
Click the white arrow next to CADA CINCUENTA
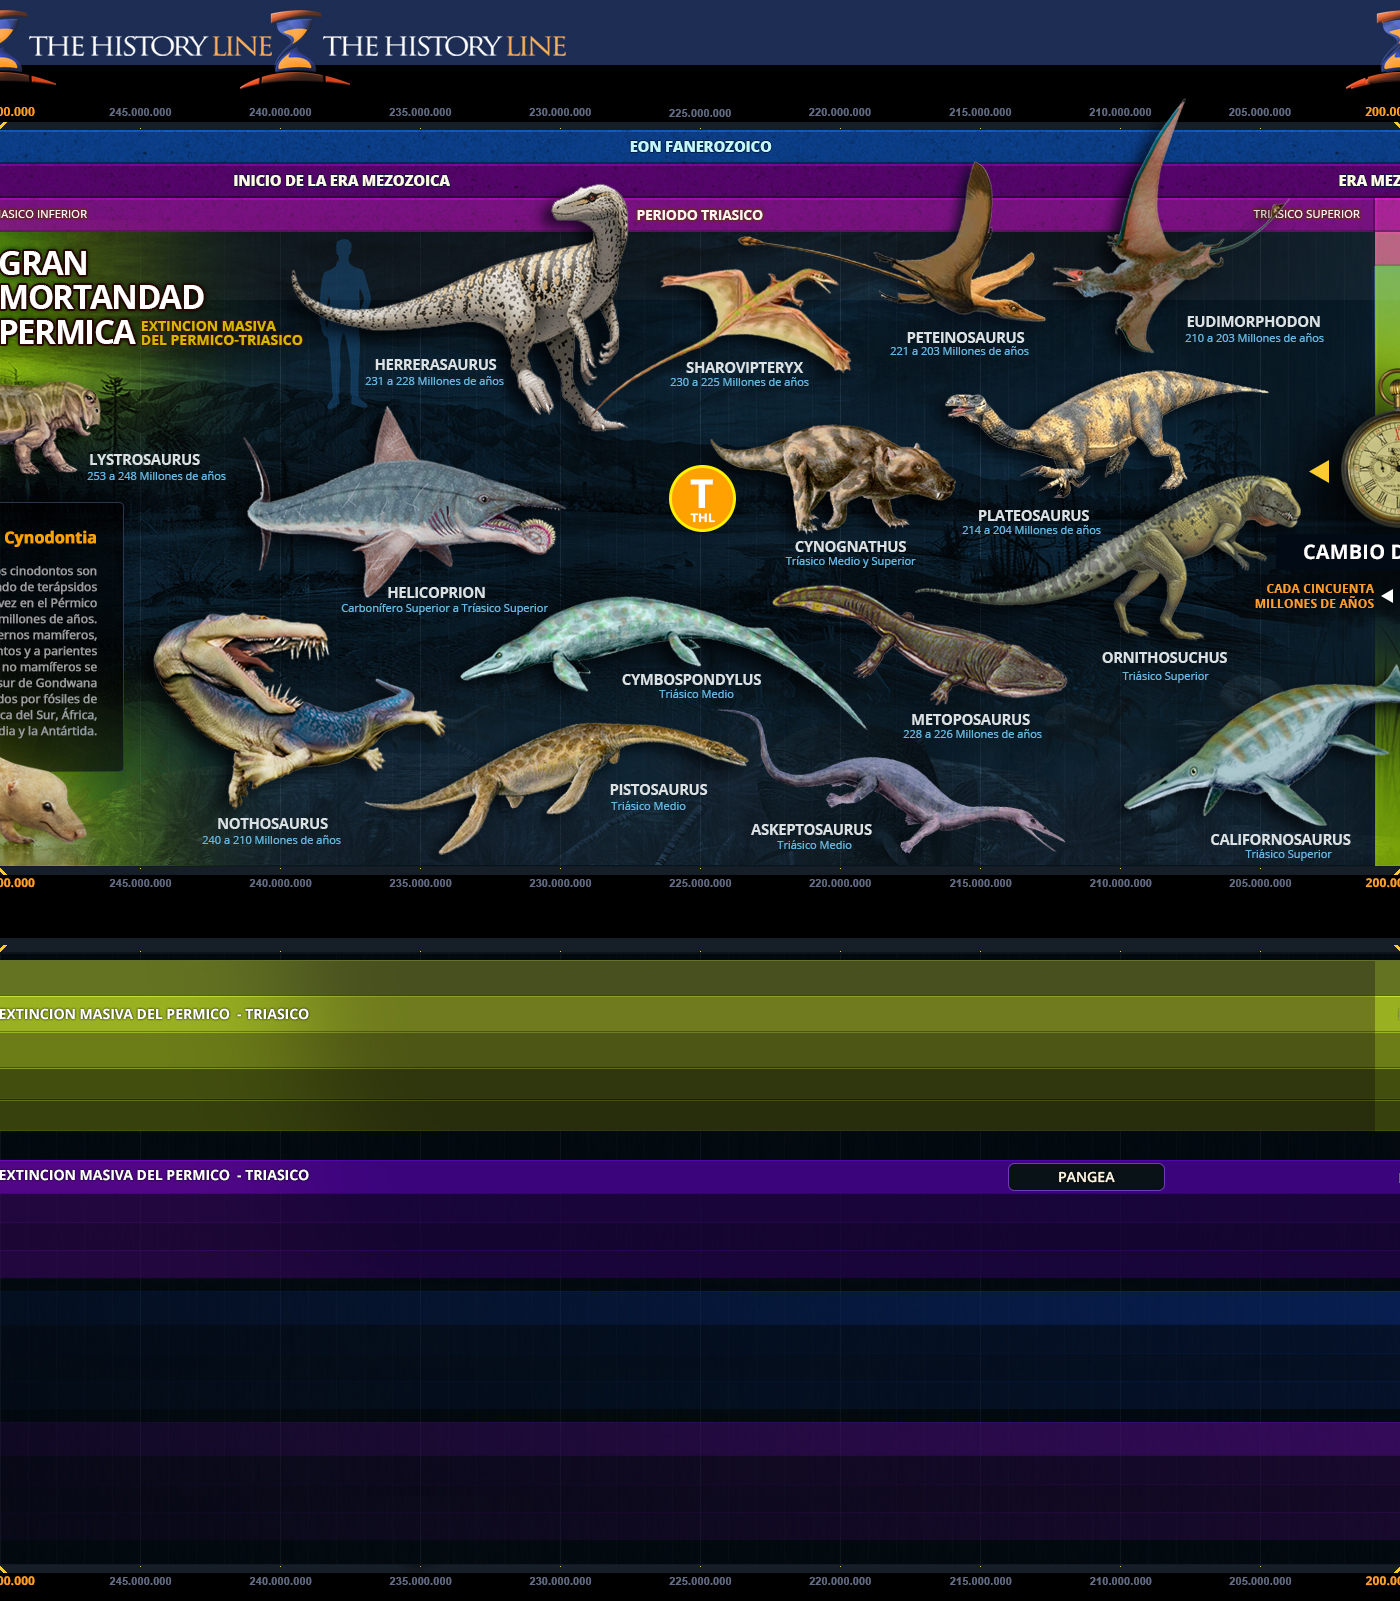tap(1387, 596)
